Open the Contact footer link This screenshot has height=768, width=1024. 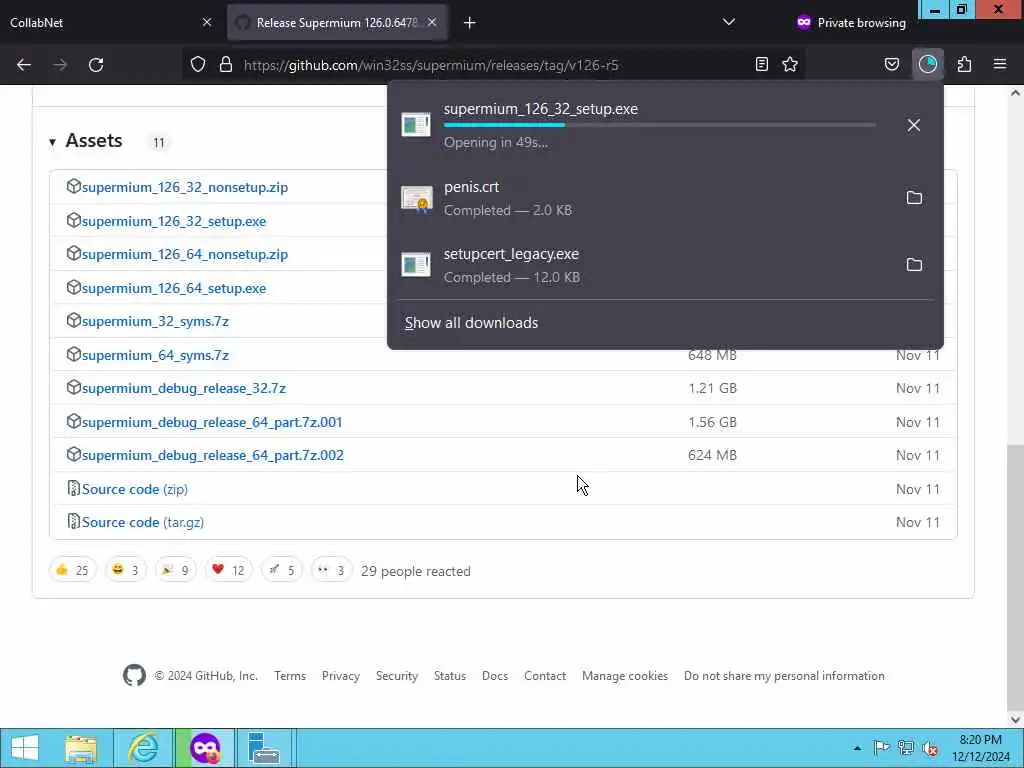pyautogui.click(x=545, y=676)
